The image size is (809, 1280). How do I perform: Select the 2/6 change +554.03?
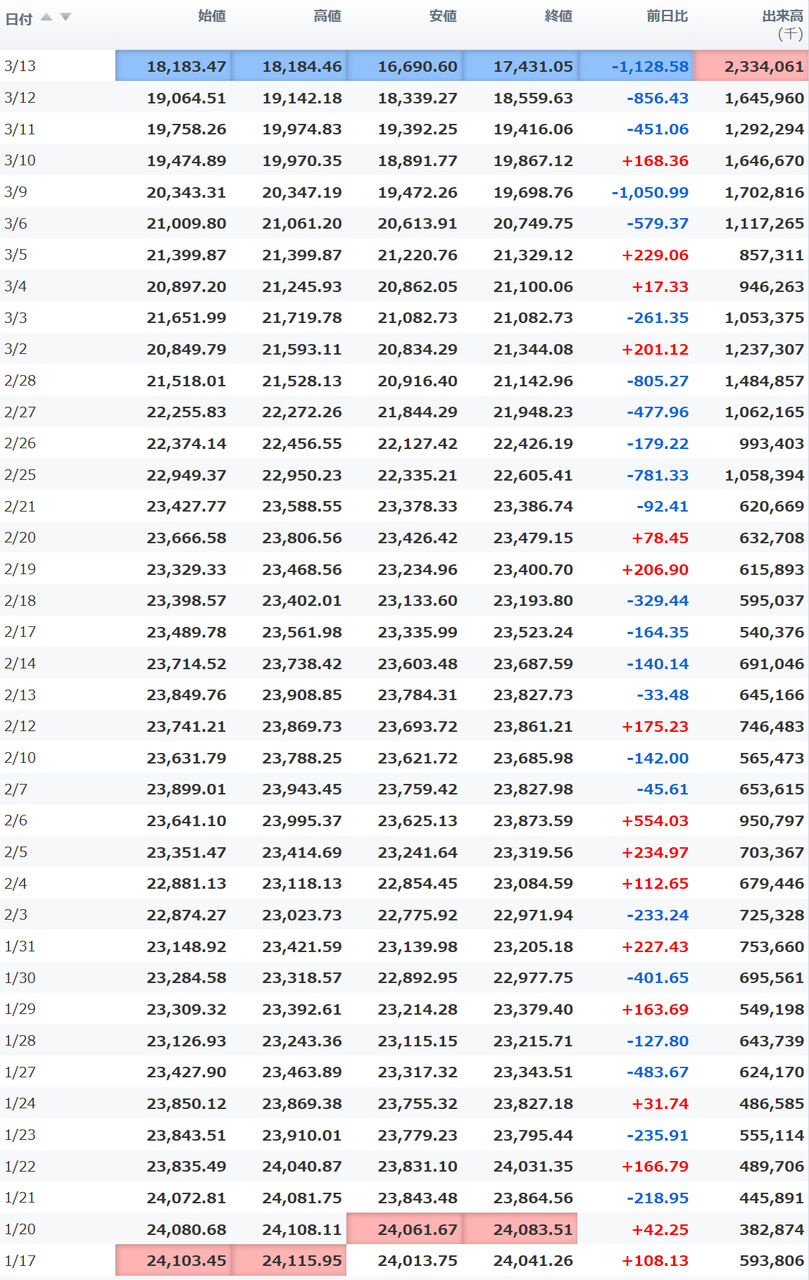point(655,820)
